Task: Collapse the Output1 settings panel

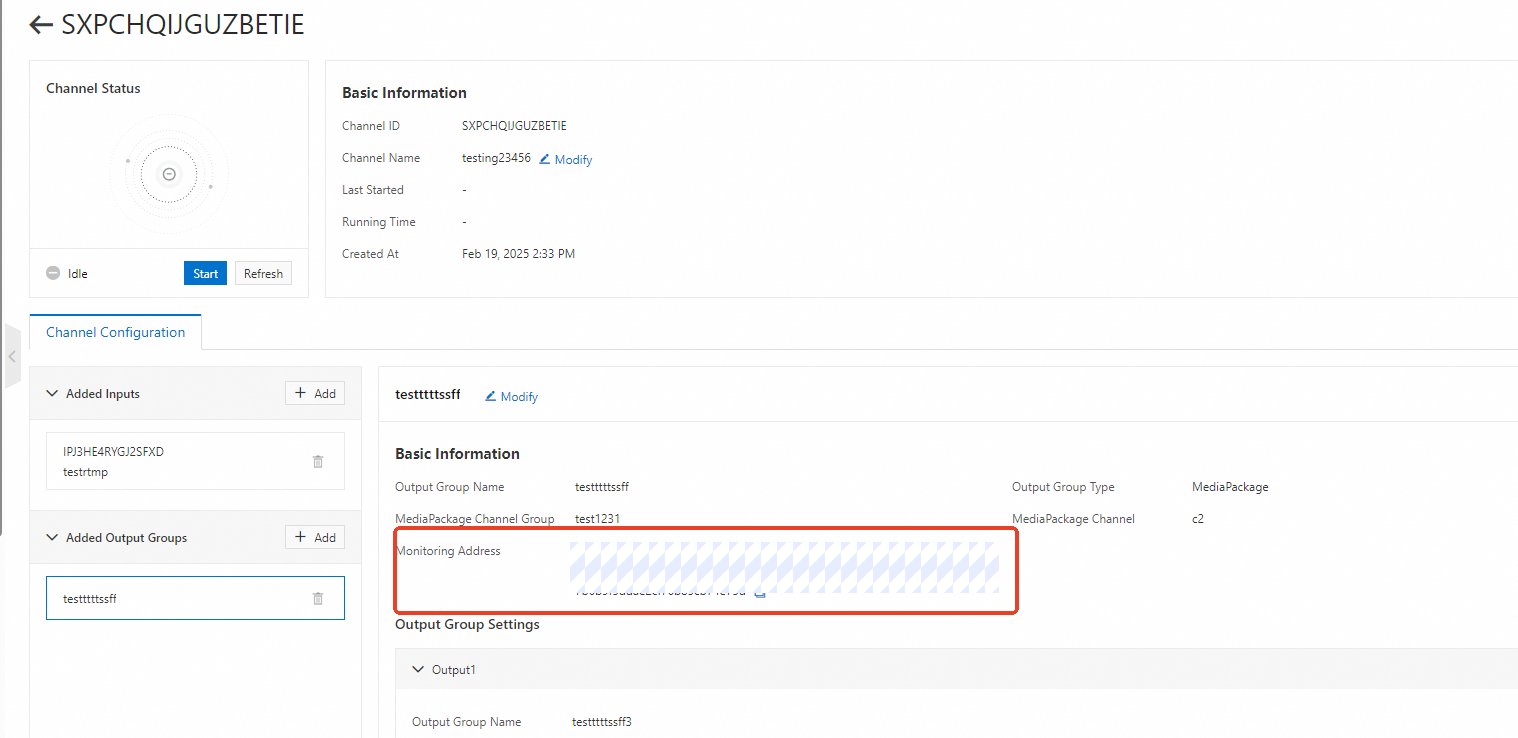Action: tap(419, 669)
